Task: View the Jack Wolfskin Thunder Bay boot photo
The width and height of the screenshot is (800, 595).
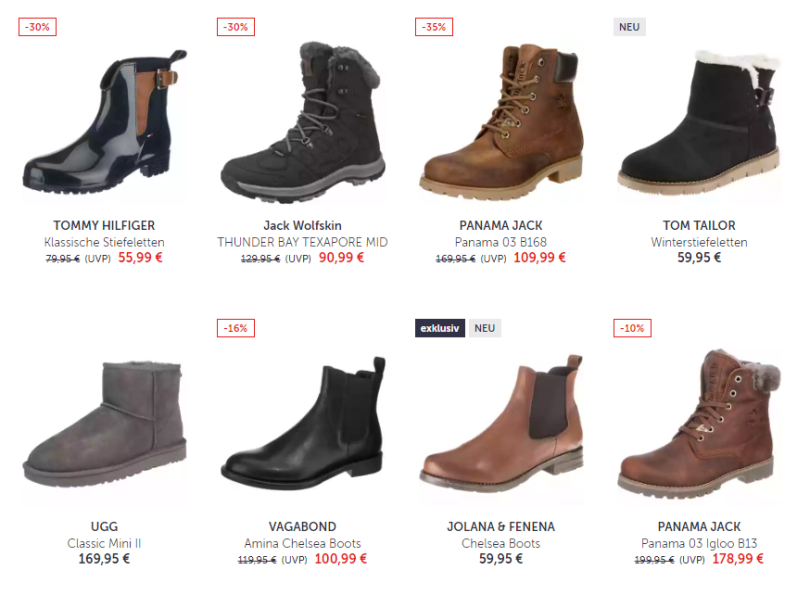Action: coord(303,121)
